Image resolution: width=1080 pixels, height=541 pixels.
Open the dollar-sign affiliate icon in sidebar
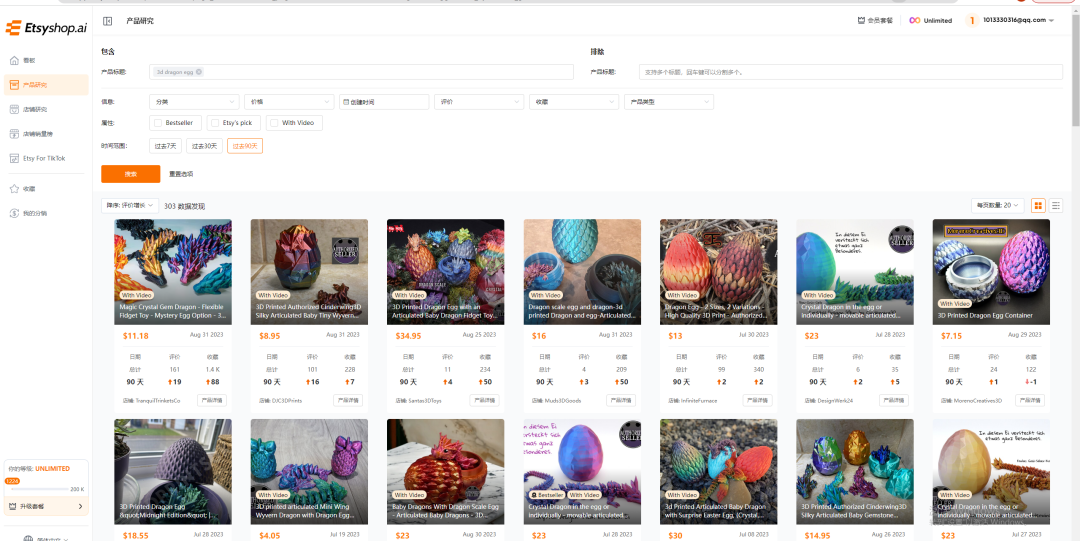tap(14, 213)
